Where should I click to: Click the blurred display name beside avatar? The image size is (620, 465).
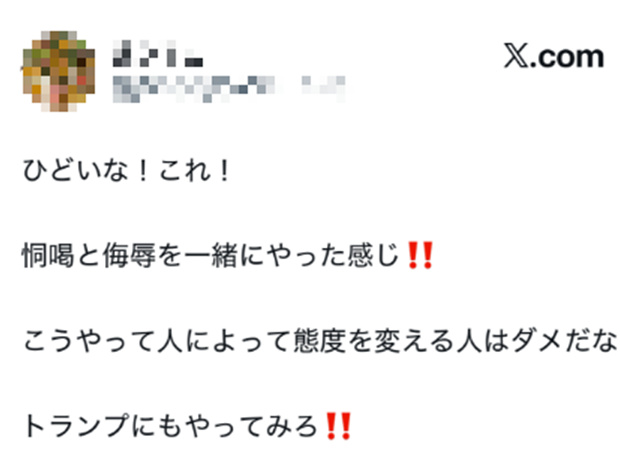[x=158, y=53]
